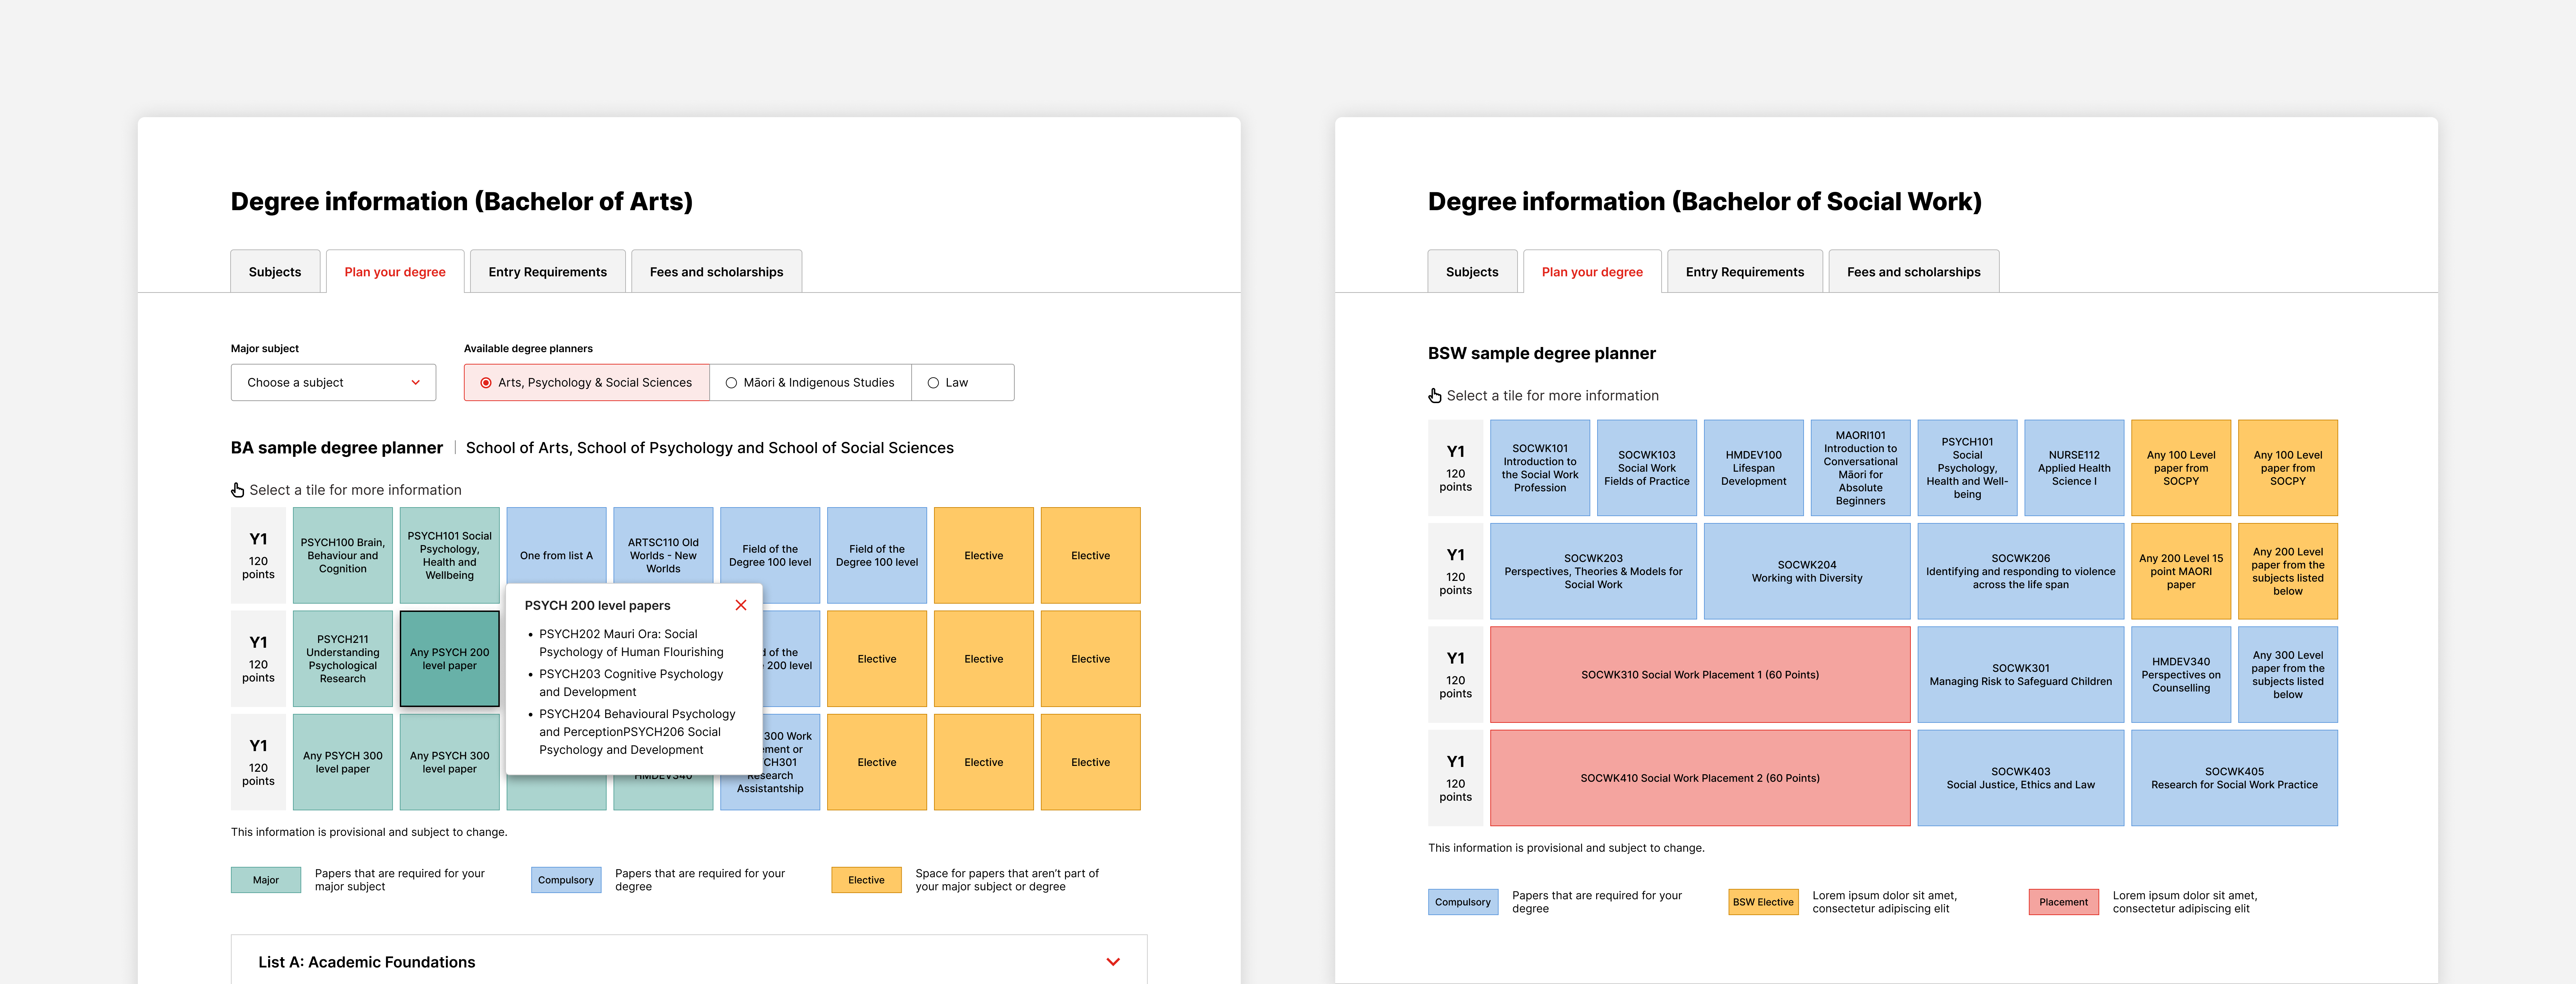2576x984 pixels.
Task: Open the Subjects tab in Bachelor of Social Work panel
Action: click(1472, 271)
